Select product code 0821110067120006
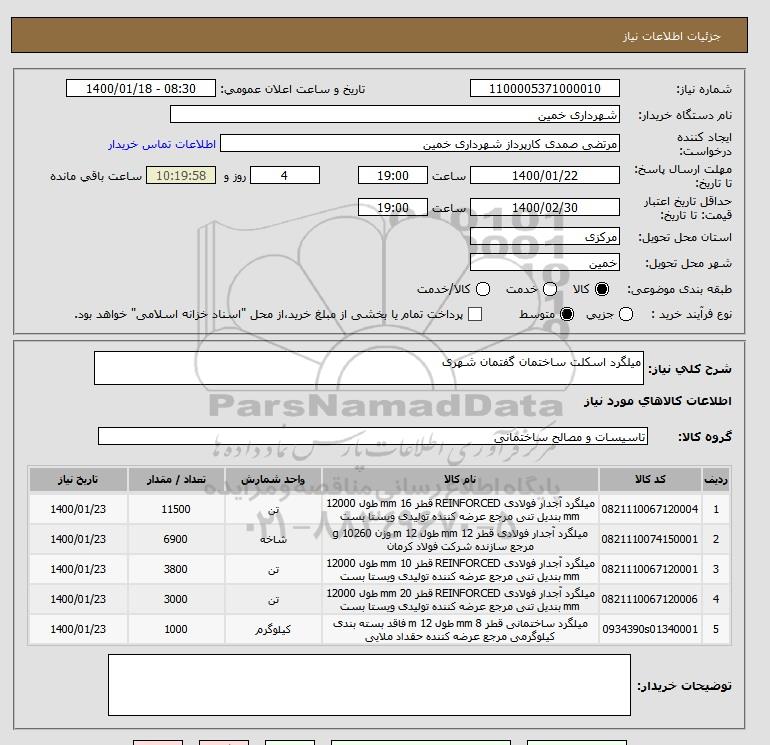The width and height of the screenshot is (770, 745). pos(650,599)
